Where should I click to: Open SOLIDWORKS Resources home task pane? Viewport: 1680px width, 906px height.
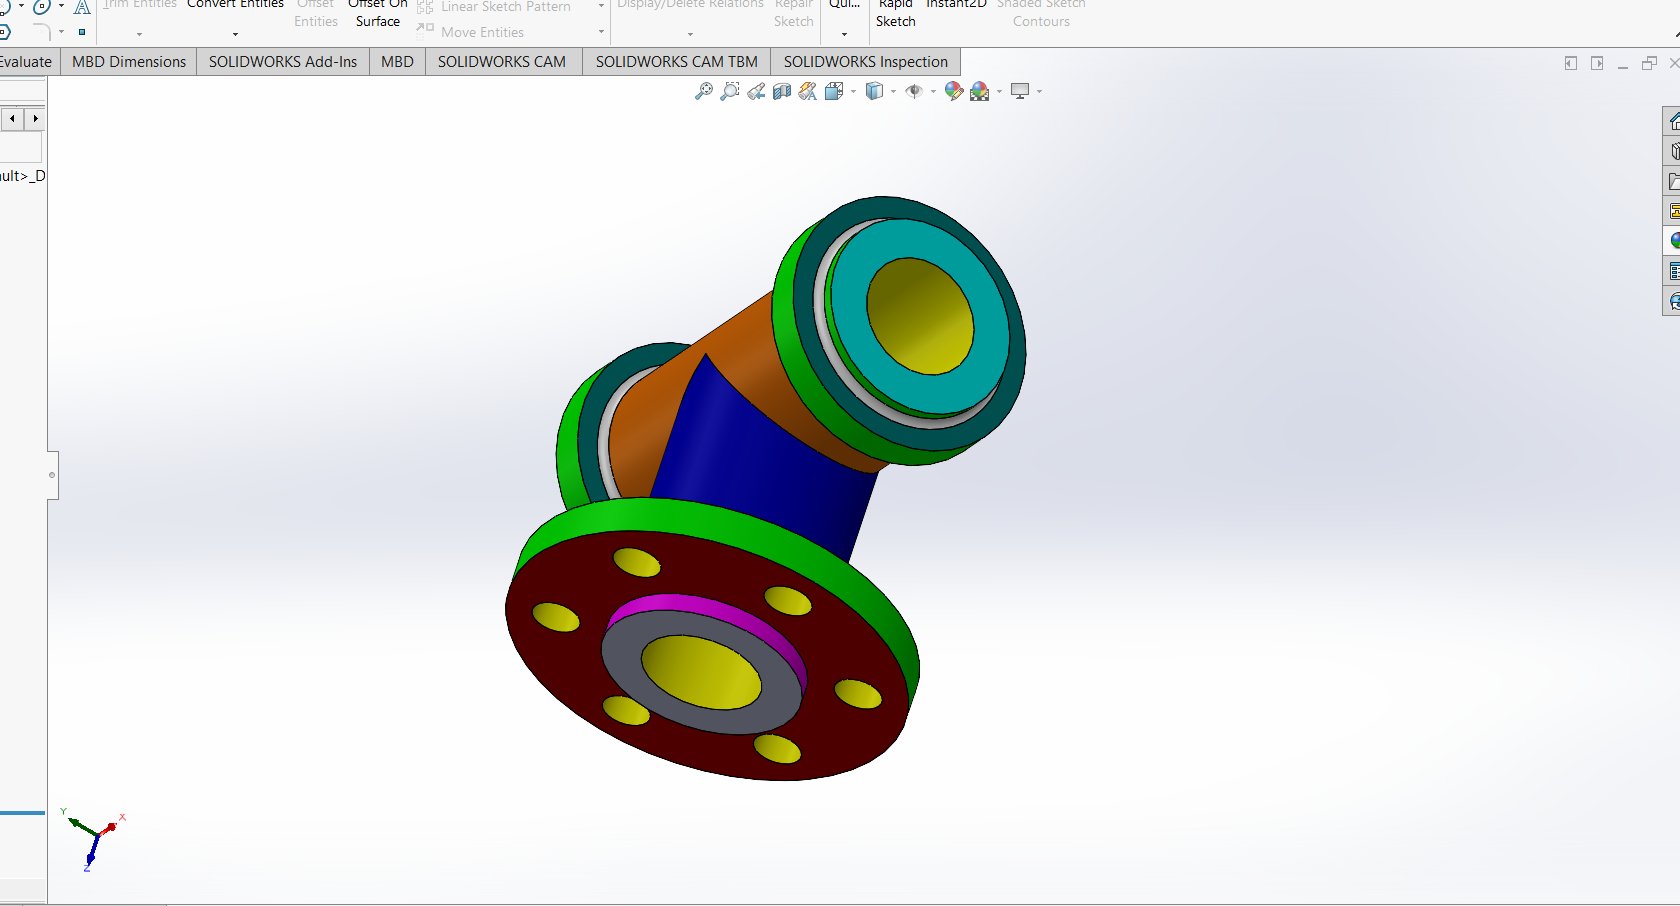[x=1673, y=121]
